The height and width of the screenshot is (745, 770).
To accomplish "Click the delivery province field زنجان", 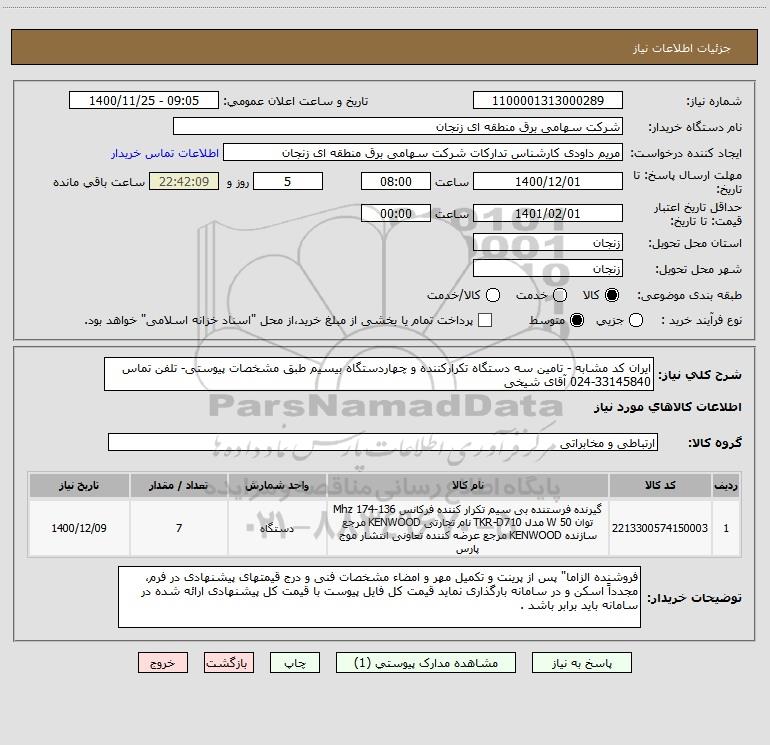I will pyautogui.click(x=548, y=242).
